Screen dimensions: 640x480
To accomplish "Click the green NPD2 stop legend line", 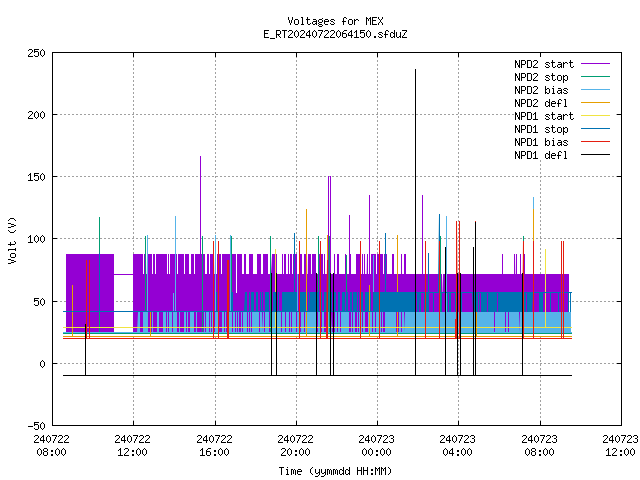I will [x=595, y=76].
